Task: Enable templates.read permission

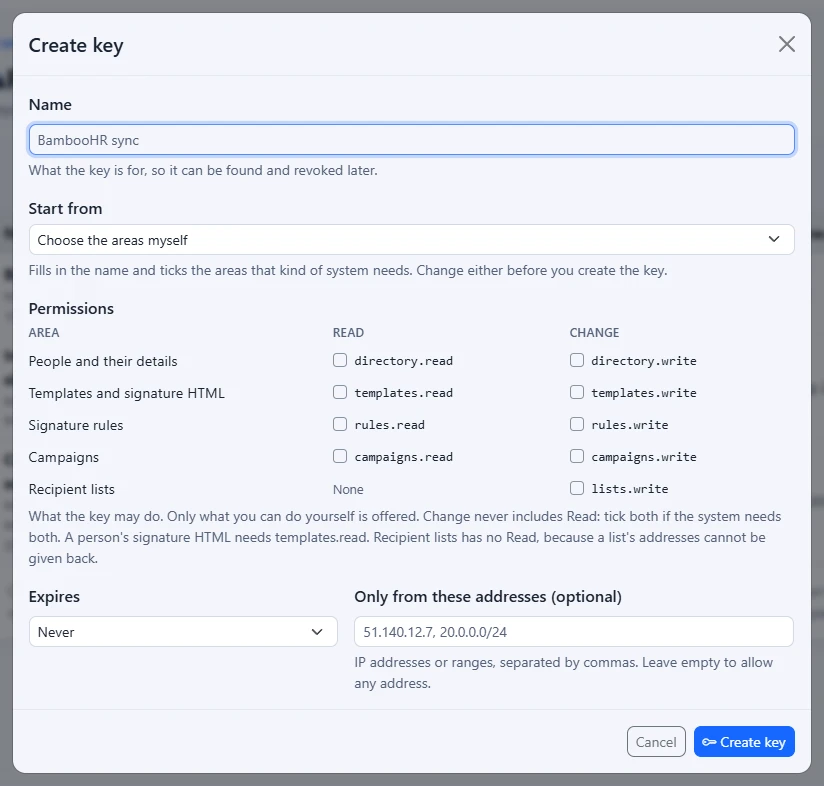Action: (x=340, y=392)
